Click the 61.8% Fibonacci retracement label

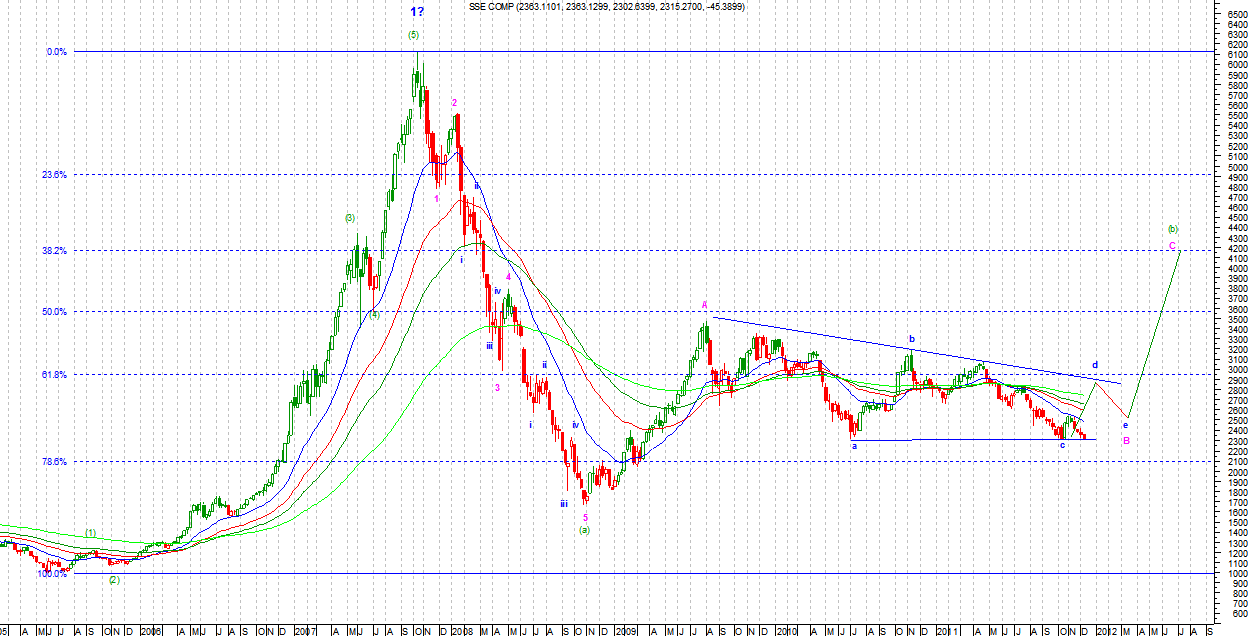tap(54, 374)
